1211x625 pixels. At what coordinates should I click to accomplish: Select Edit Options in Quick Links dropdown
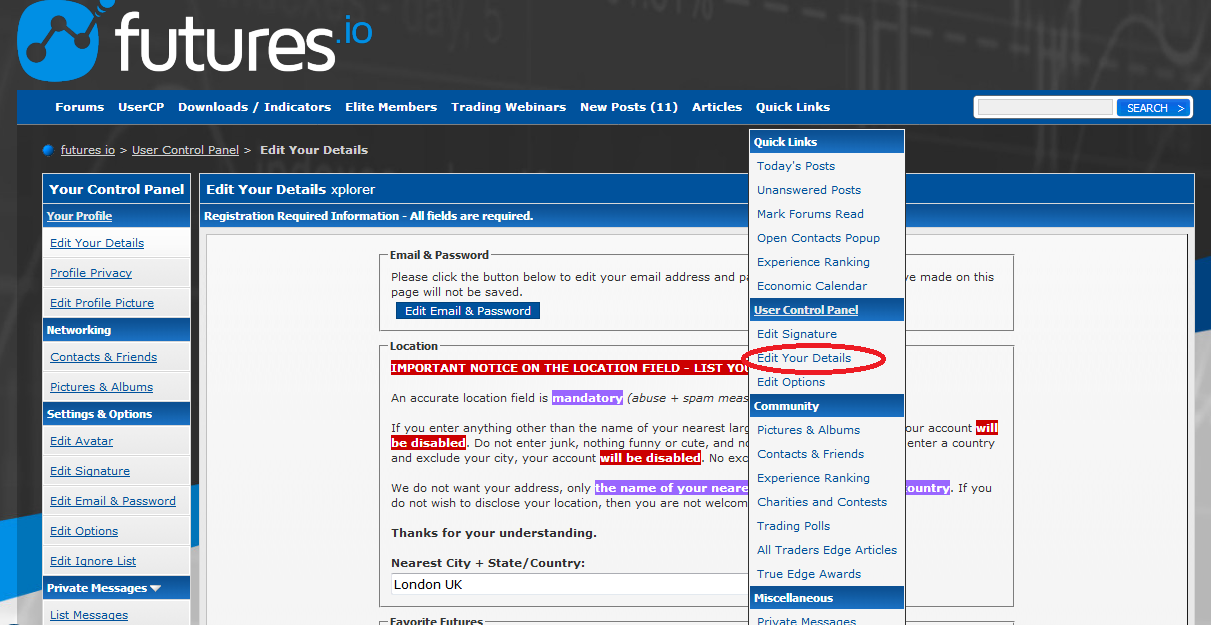[791, 382]
